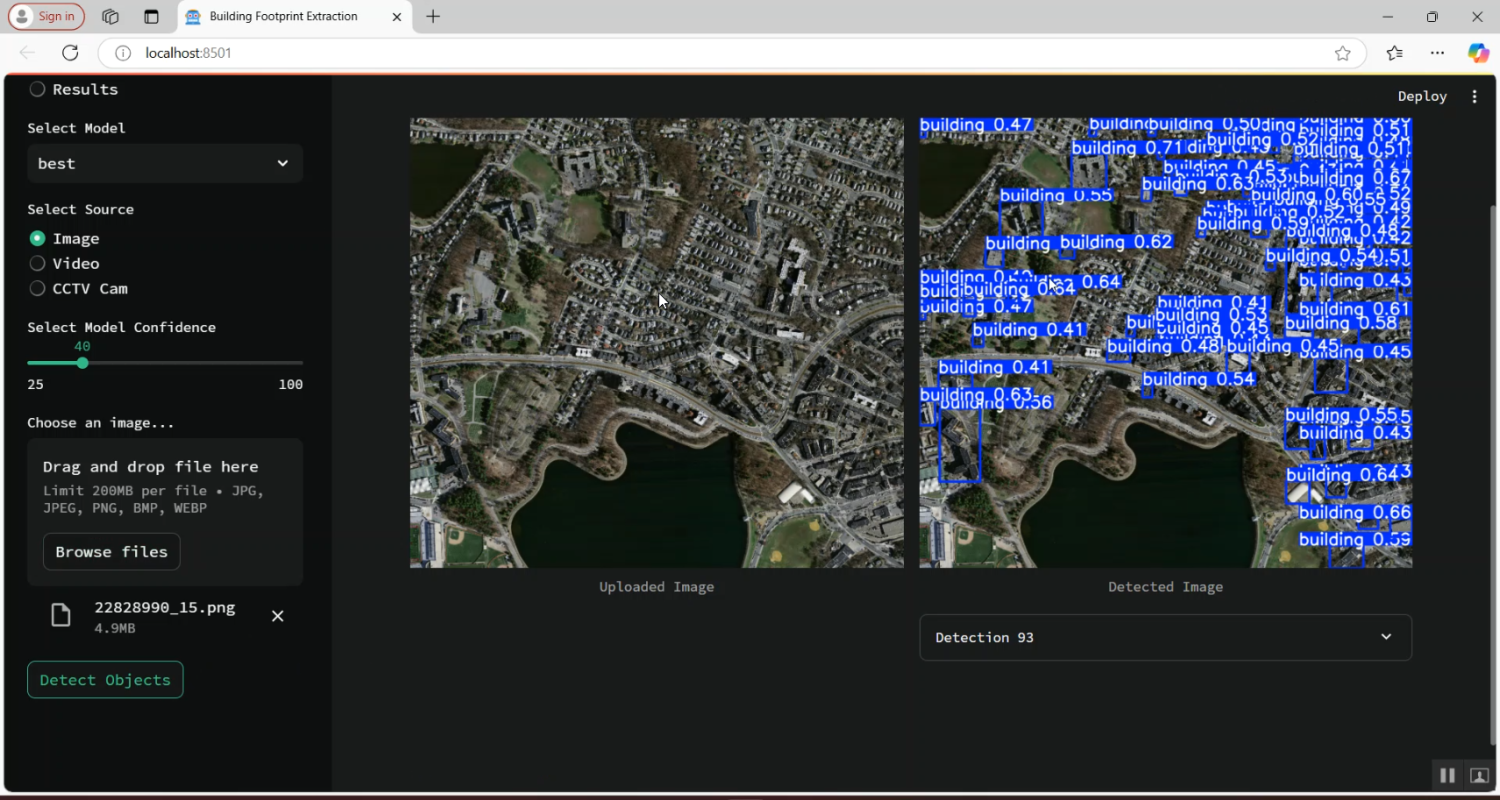Open the browser favorites list icon

pyautogui.click(x=1395, y=53)
